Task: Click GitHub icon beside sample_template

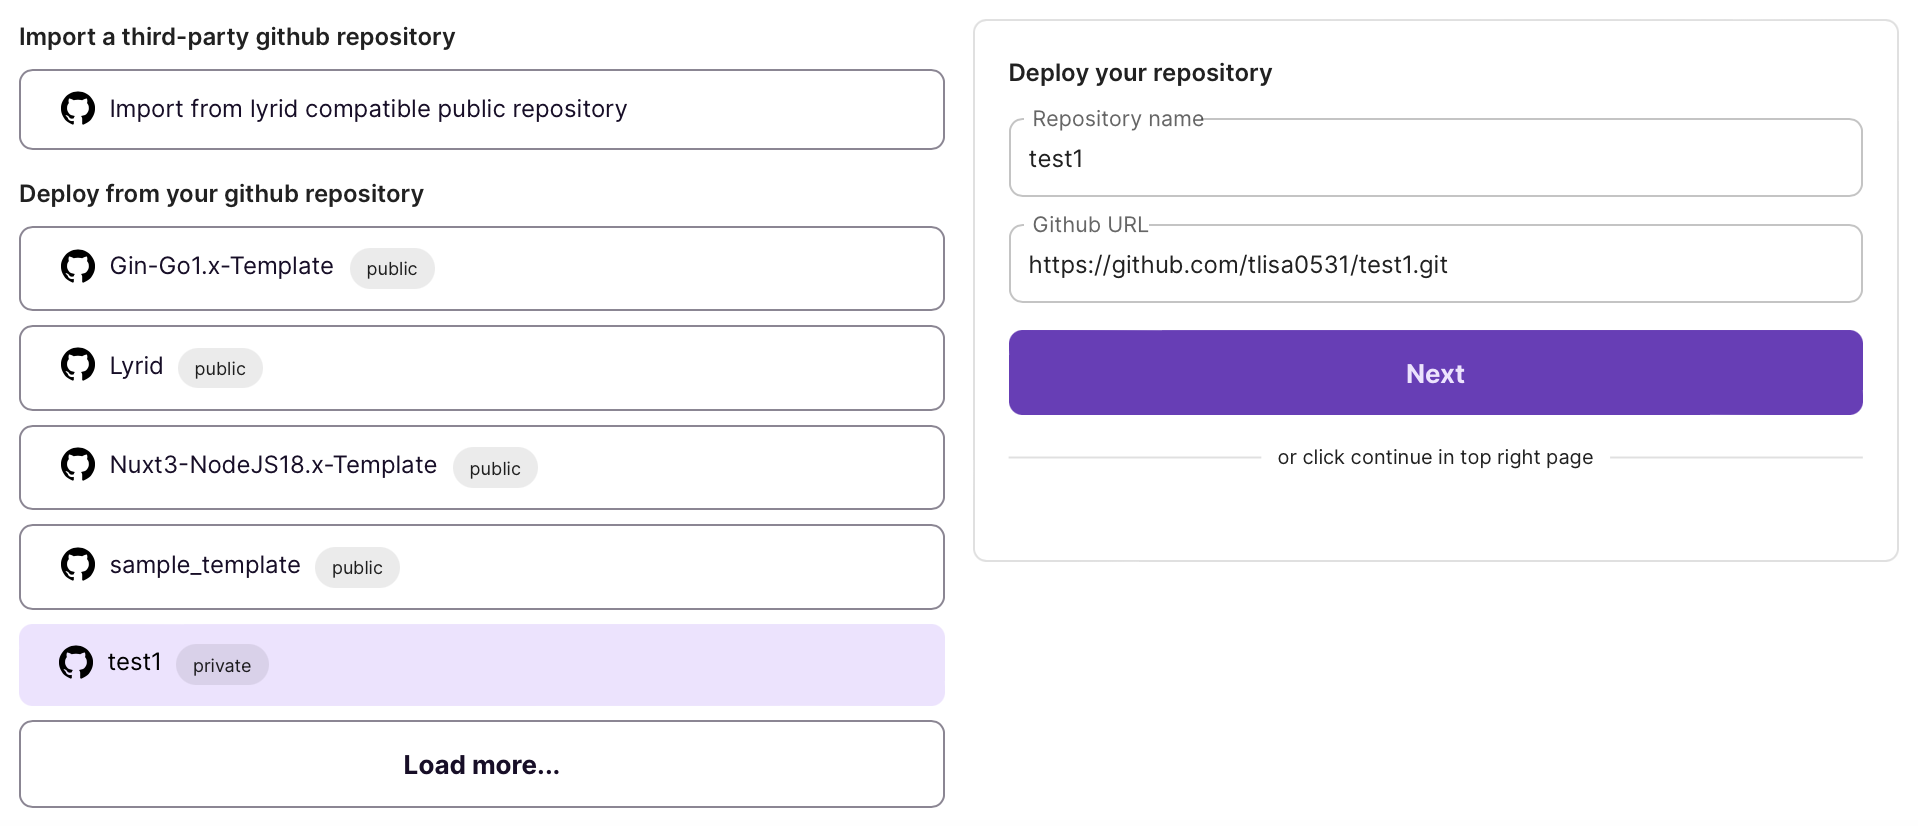Action: [78, 564]
